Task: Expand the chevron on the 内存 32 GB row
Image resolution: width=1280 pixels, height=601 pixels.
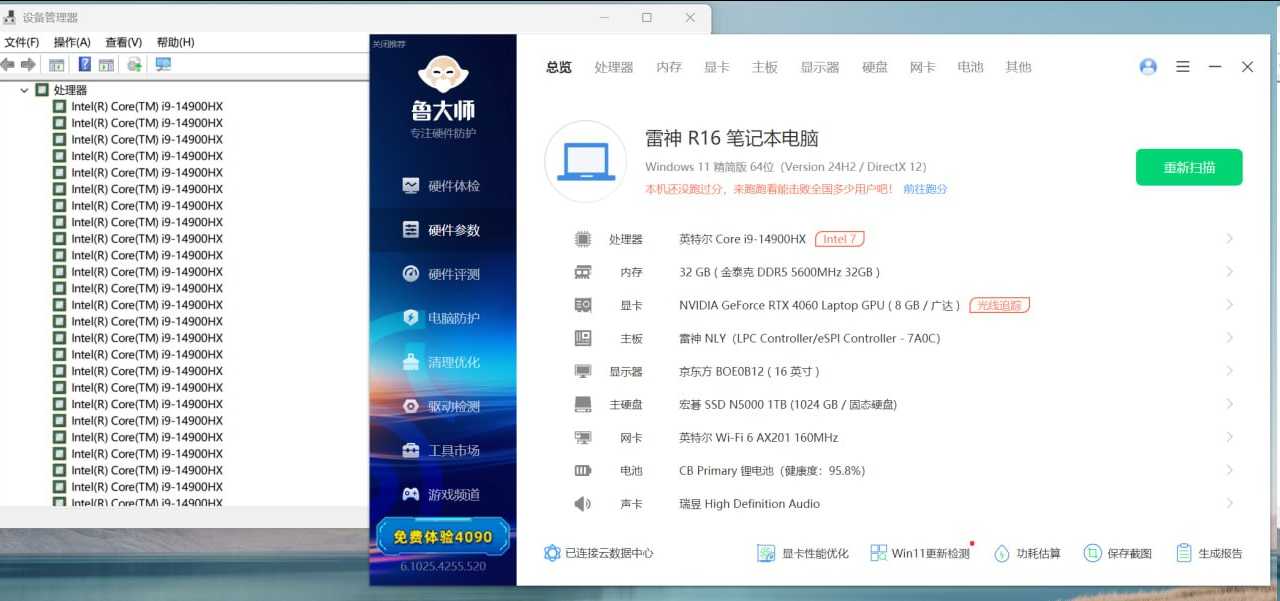Action: coord(1229,272)
